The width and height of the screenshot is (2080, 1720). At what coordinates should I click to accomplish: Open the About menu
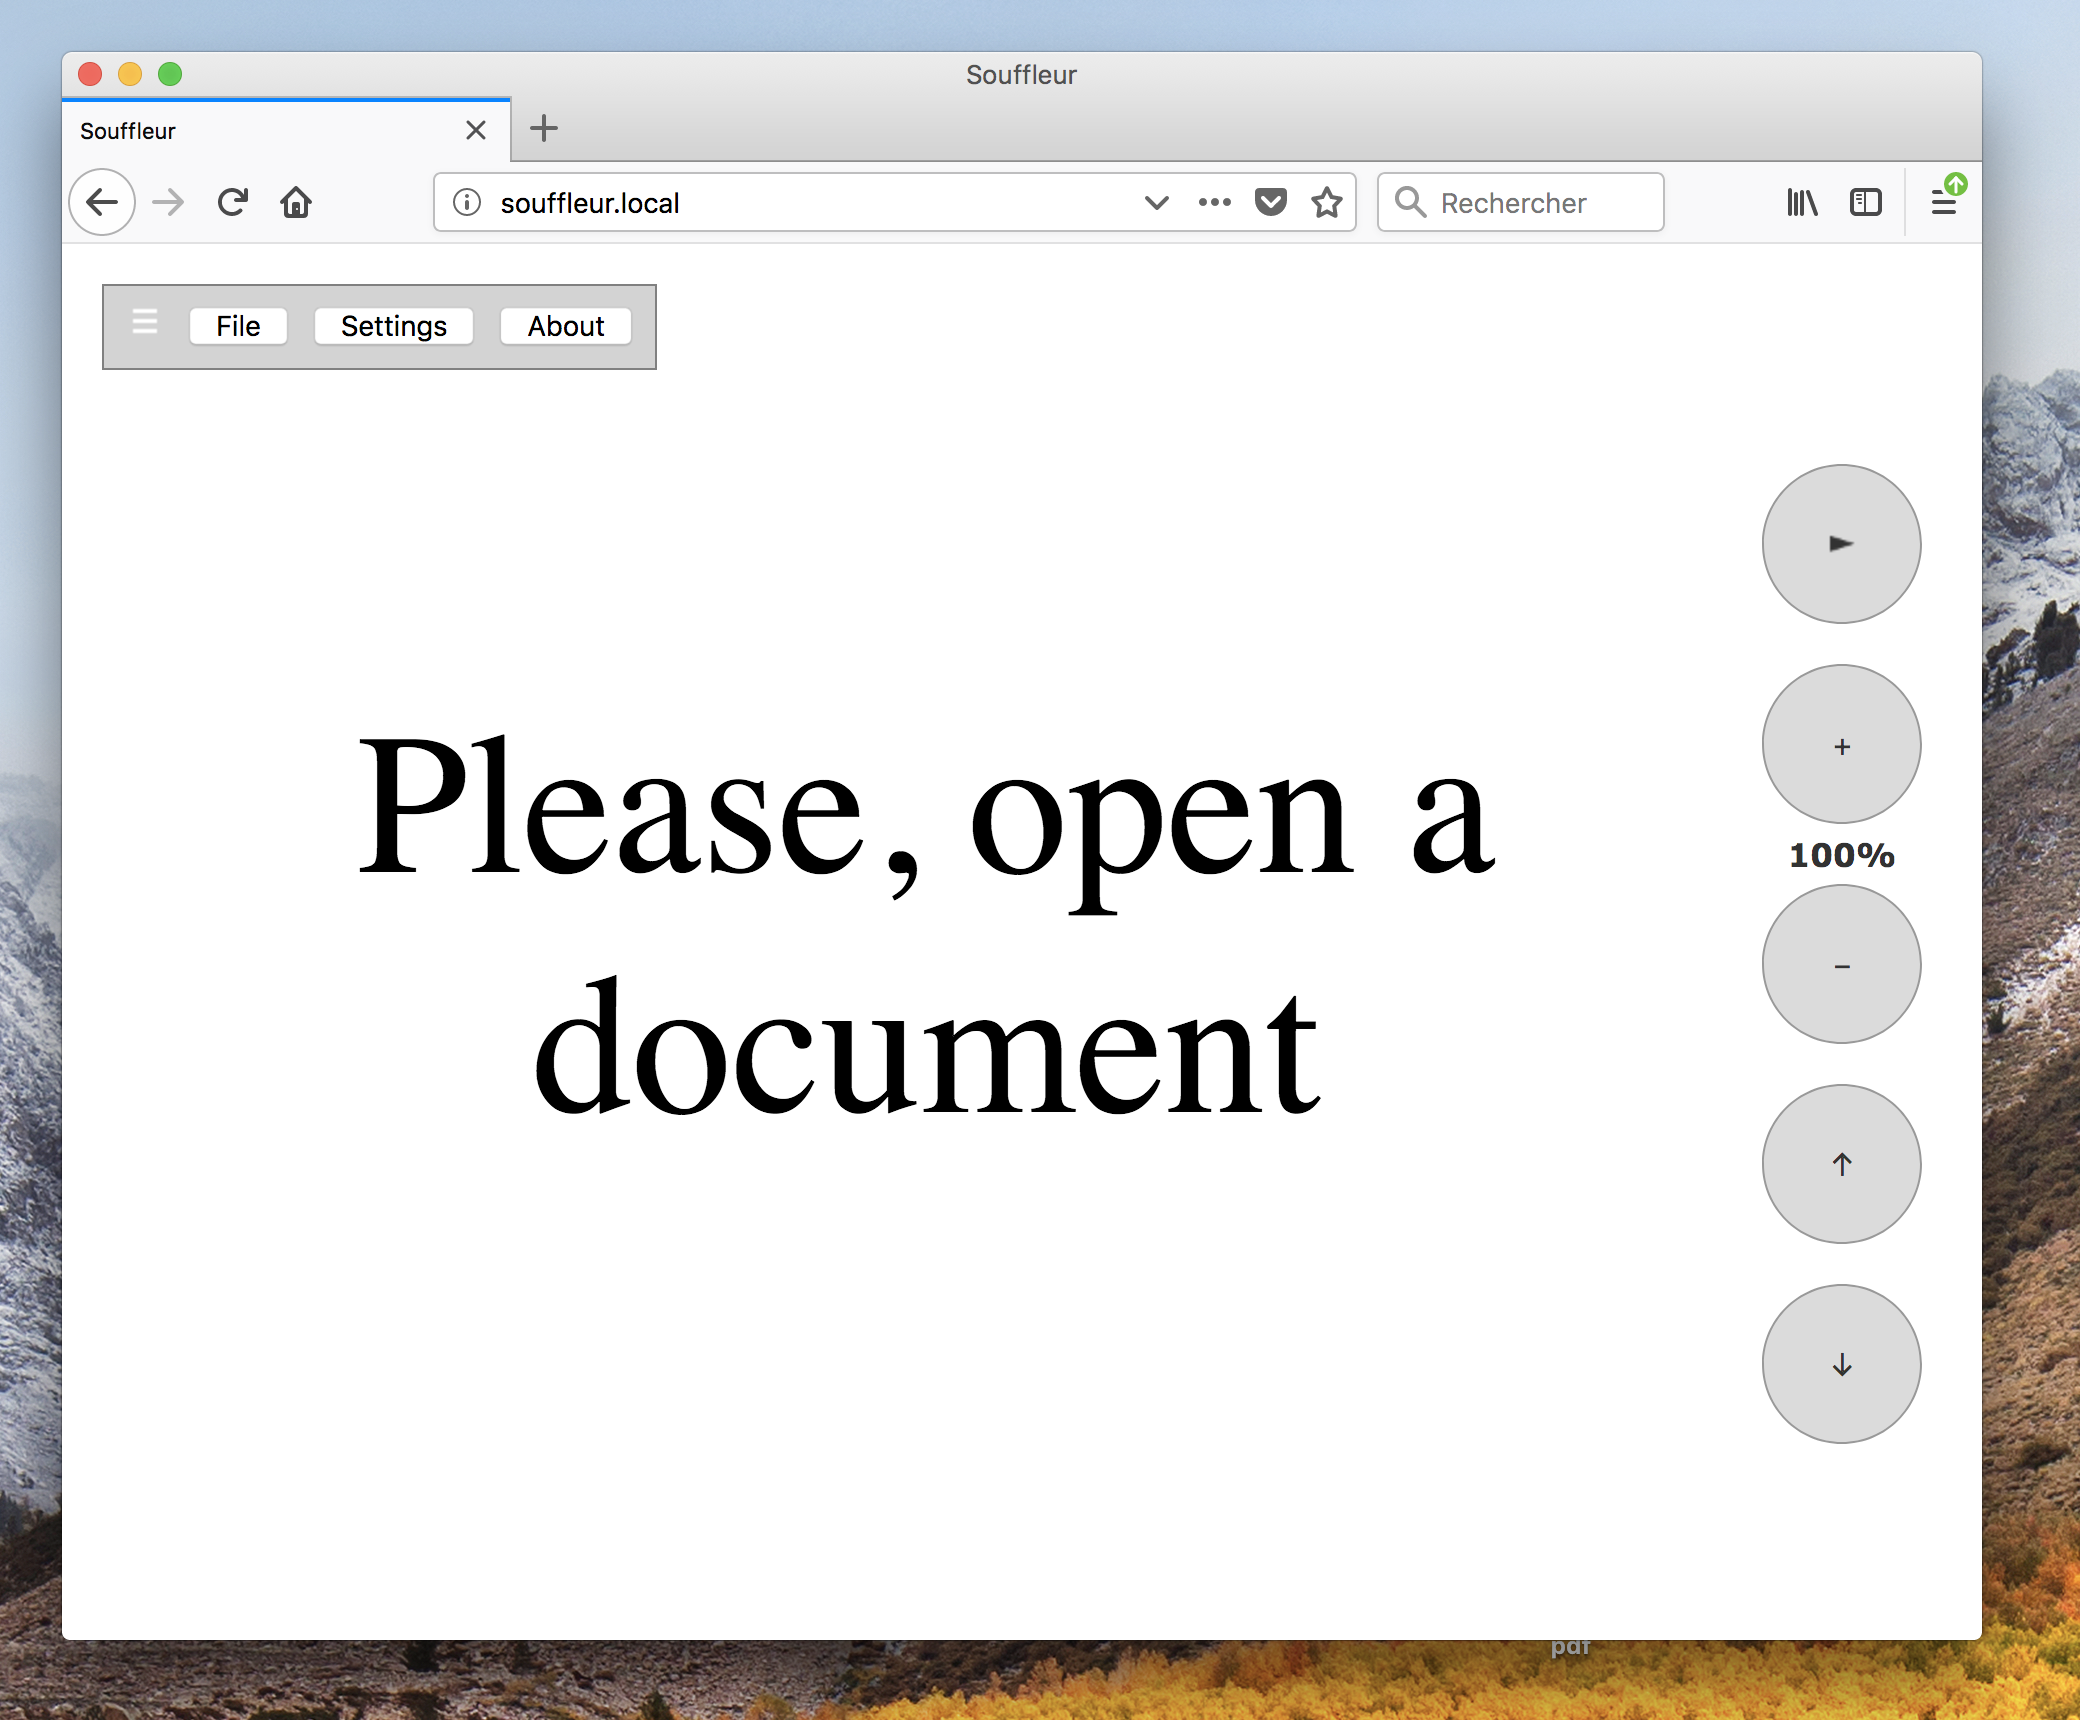[566, 326]
